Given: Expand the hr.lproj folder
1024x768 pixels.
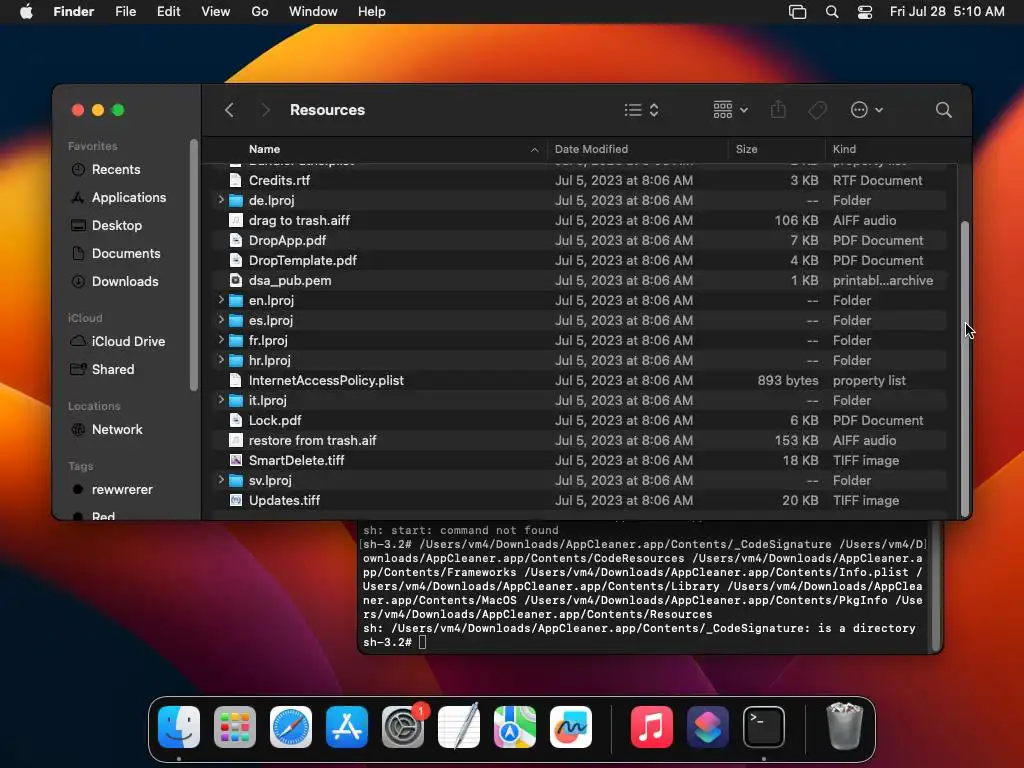Looking at the screenshot, I should point(221,360).
